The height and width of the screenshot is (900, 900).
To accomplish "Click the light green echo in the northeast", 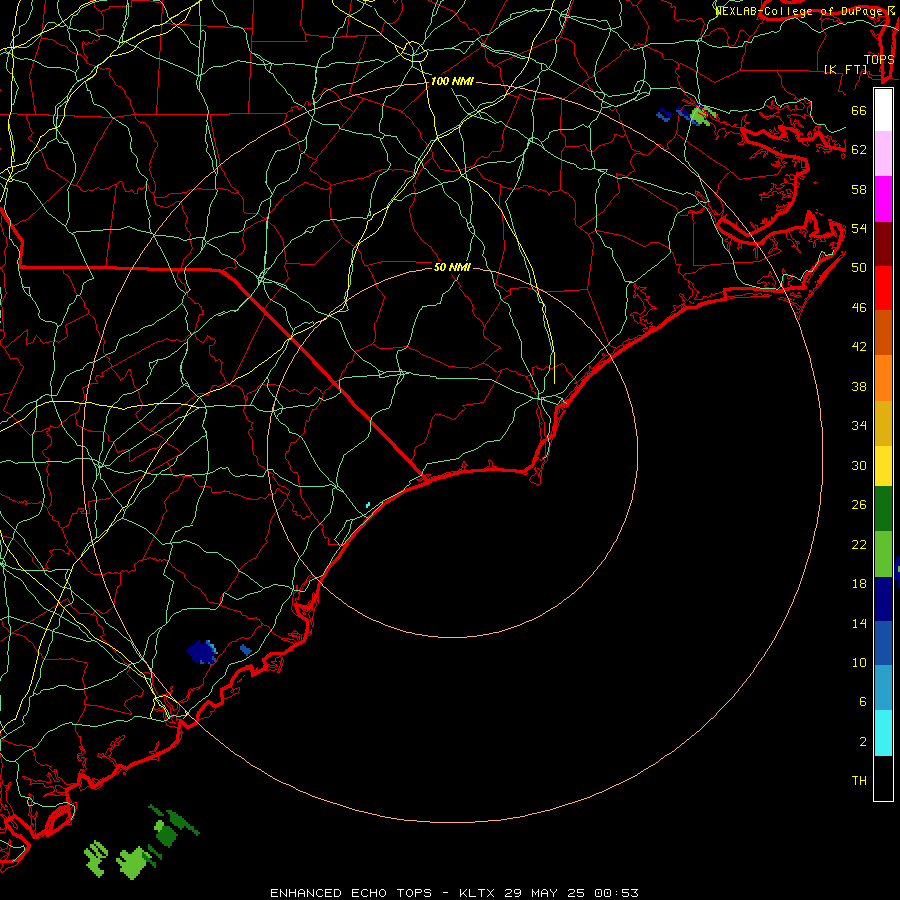I will tap(700, 115).
